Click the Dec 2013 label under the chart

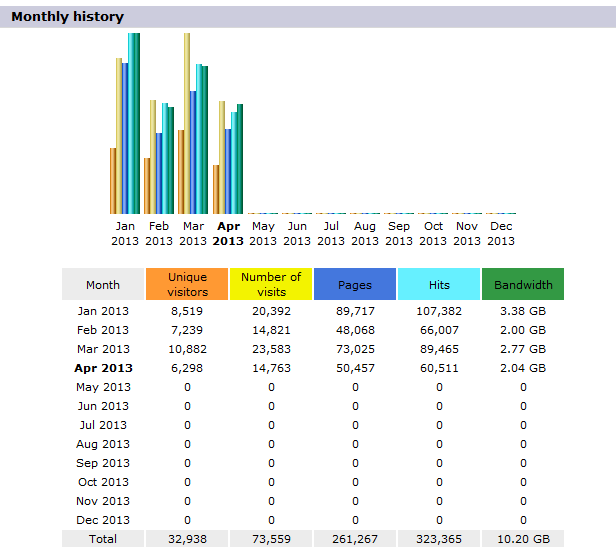[x=501, y=234]
